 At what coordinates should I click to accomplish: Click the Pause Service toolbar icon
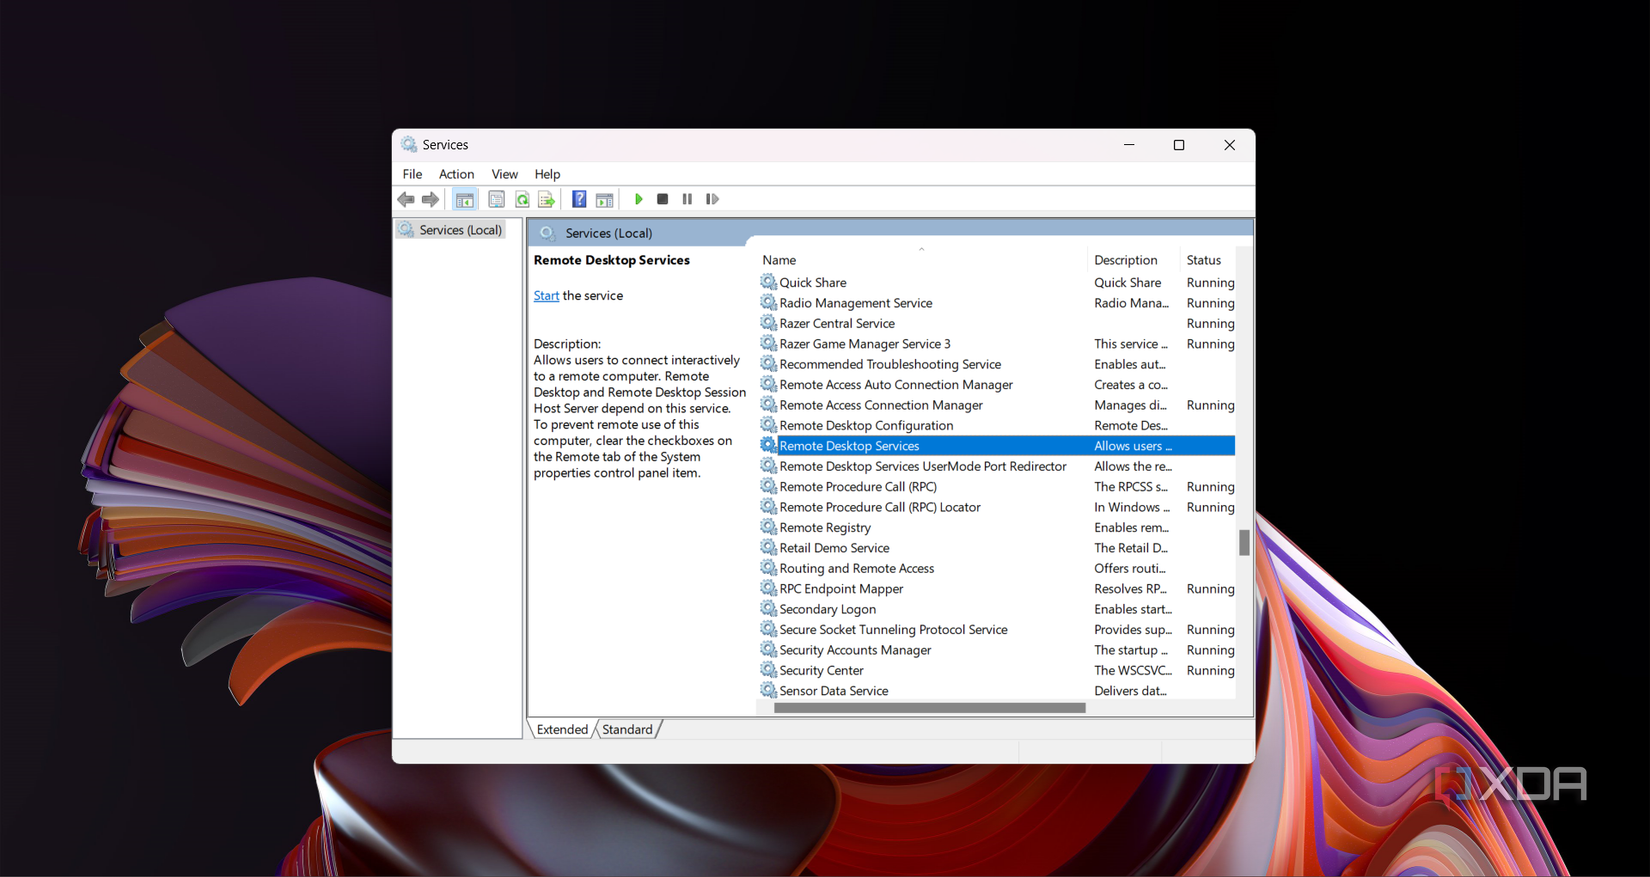click(687, 199)
